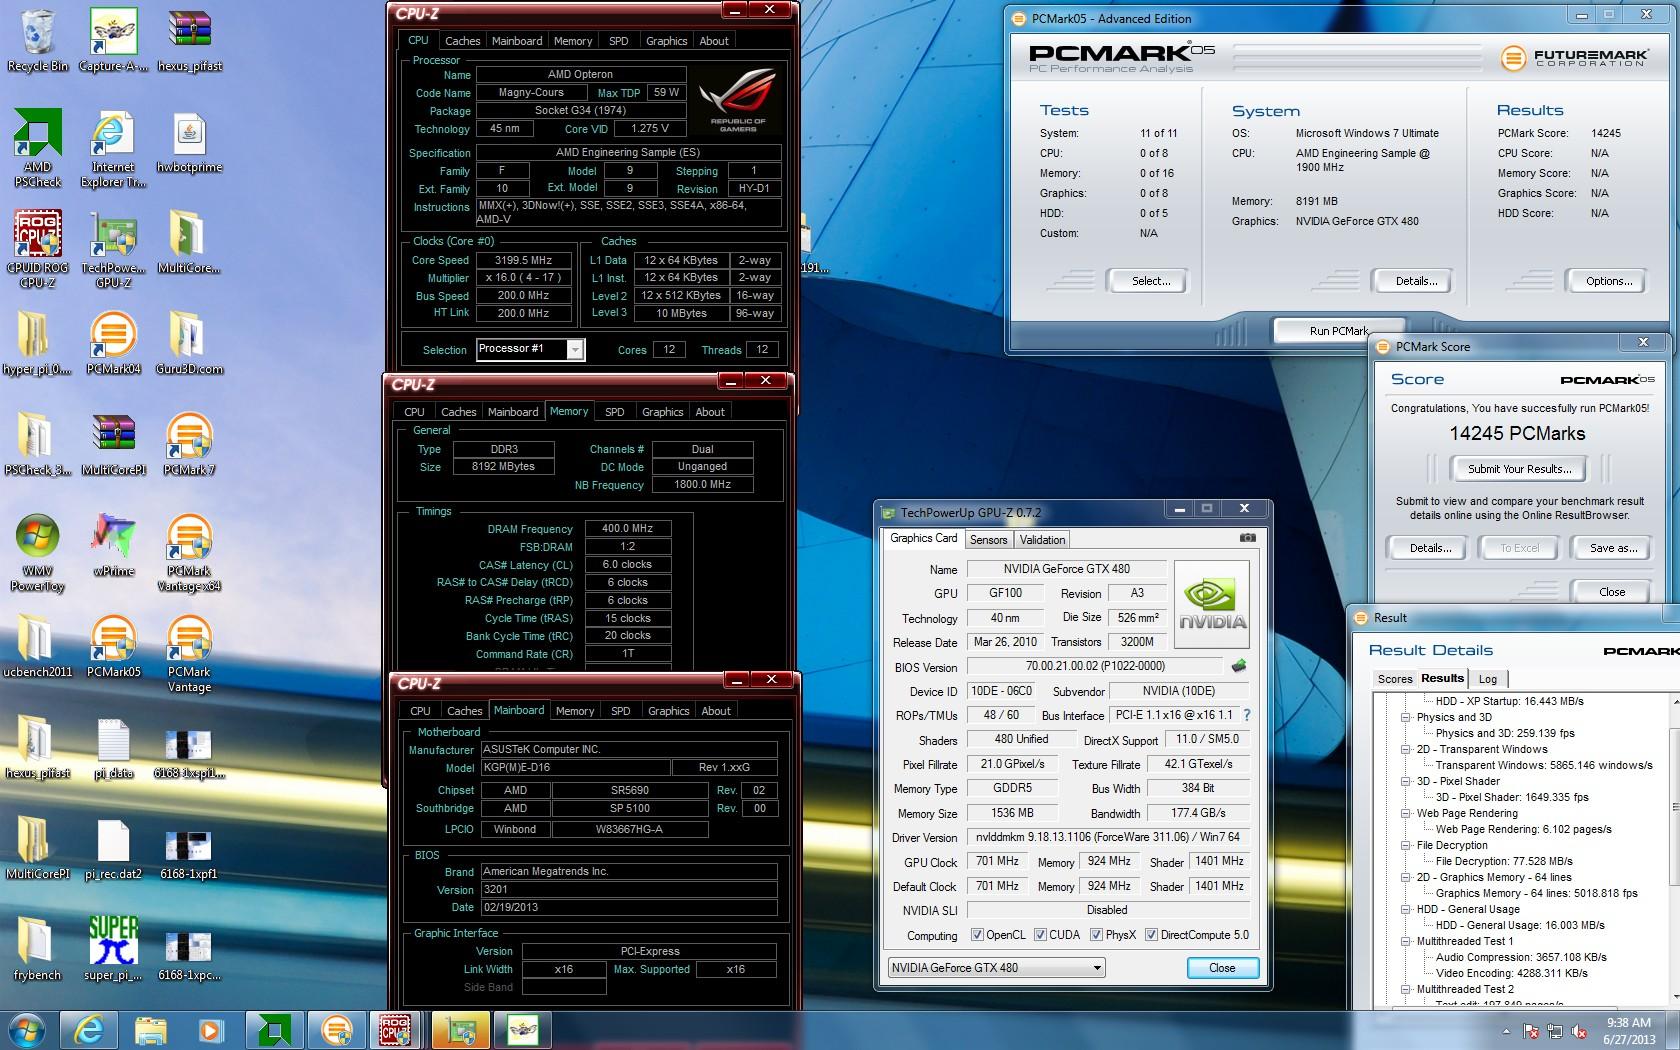Toggle the OpenCL checkbox in GPU-Z
This screenshot has height=1050, width=1680.
coord(977,935)
